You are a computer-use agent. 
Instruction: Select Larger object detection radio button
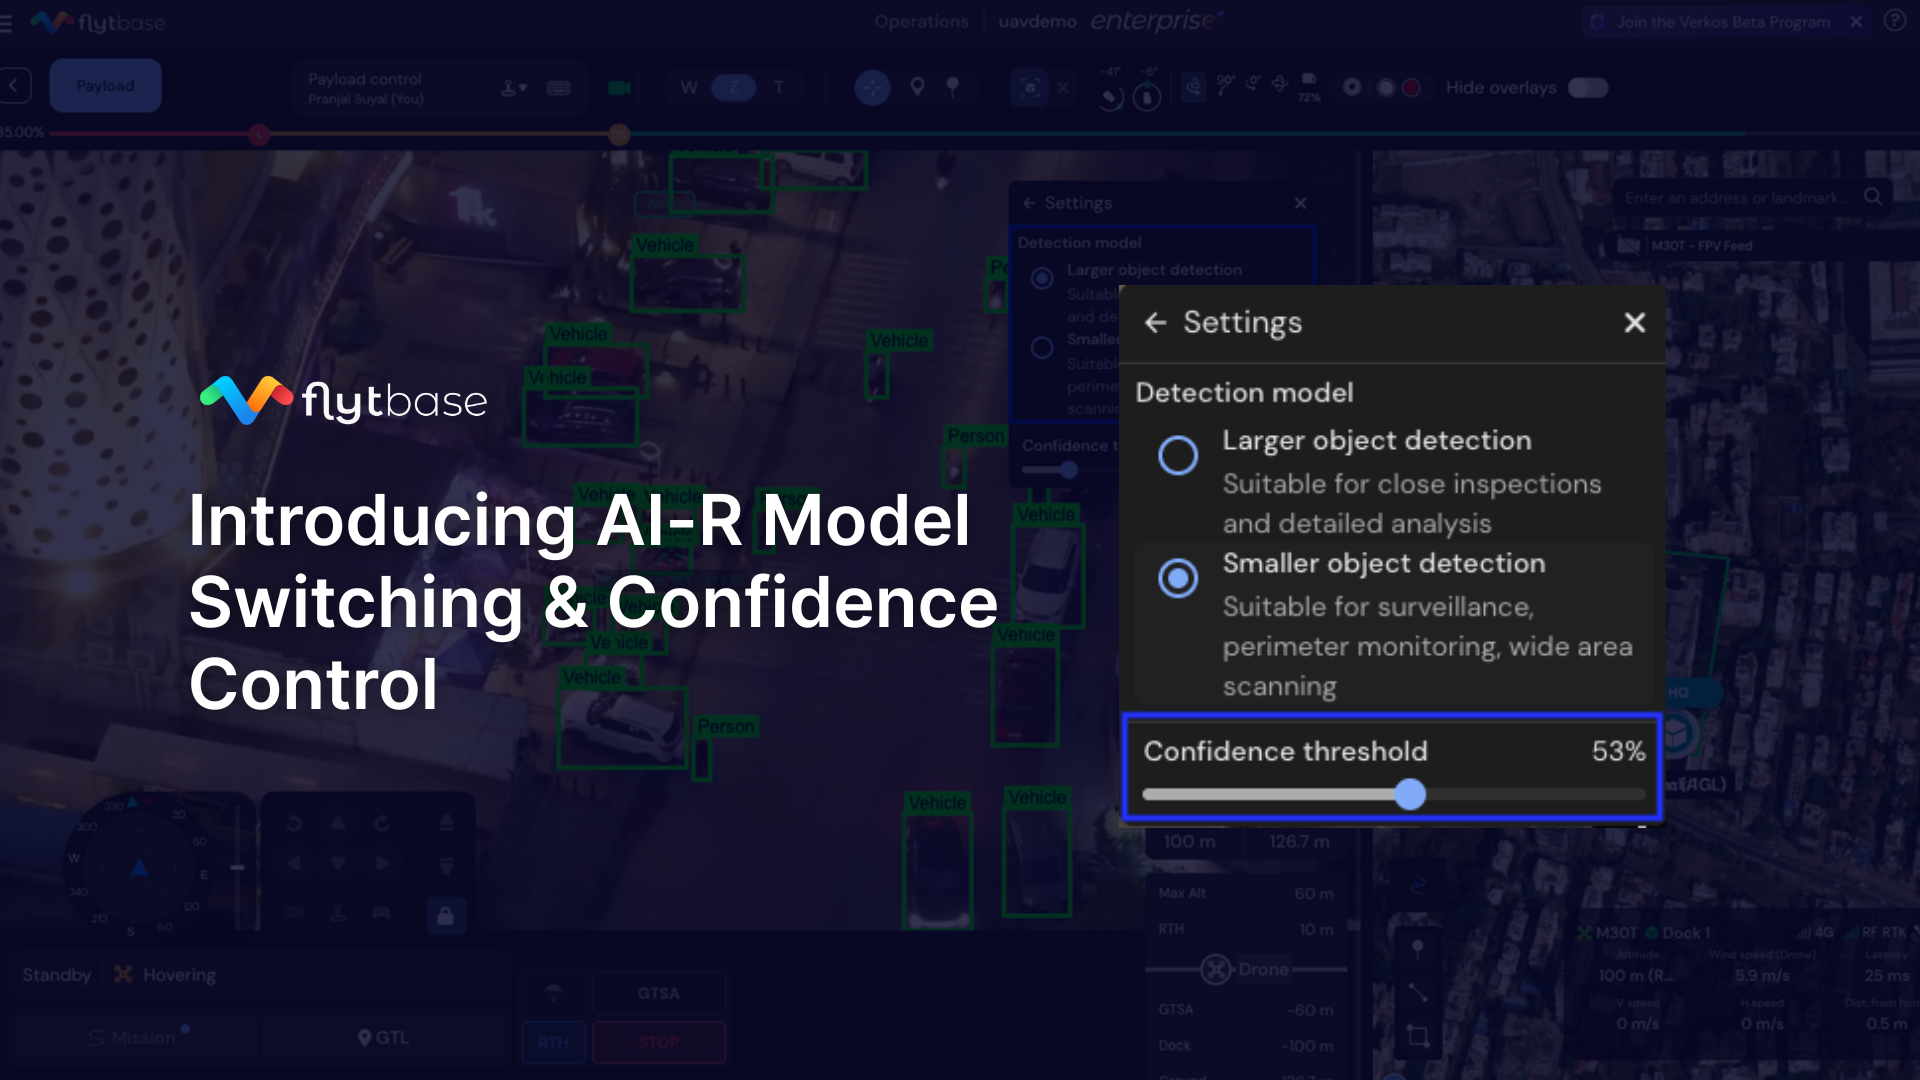pos(1177,455)
